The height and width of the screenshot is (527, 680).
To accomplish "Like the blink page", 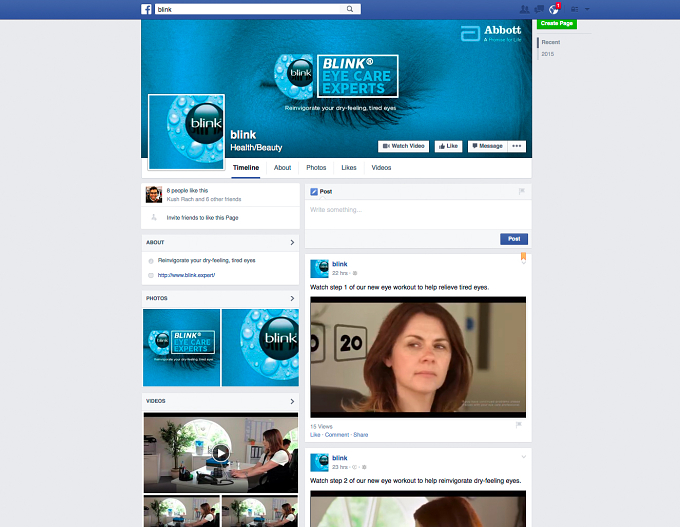I will pyautogui.click(x=448, y=146).
